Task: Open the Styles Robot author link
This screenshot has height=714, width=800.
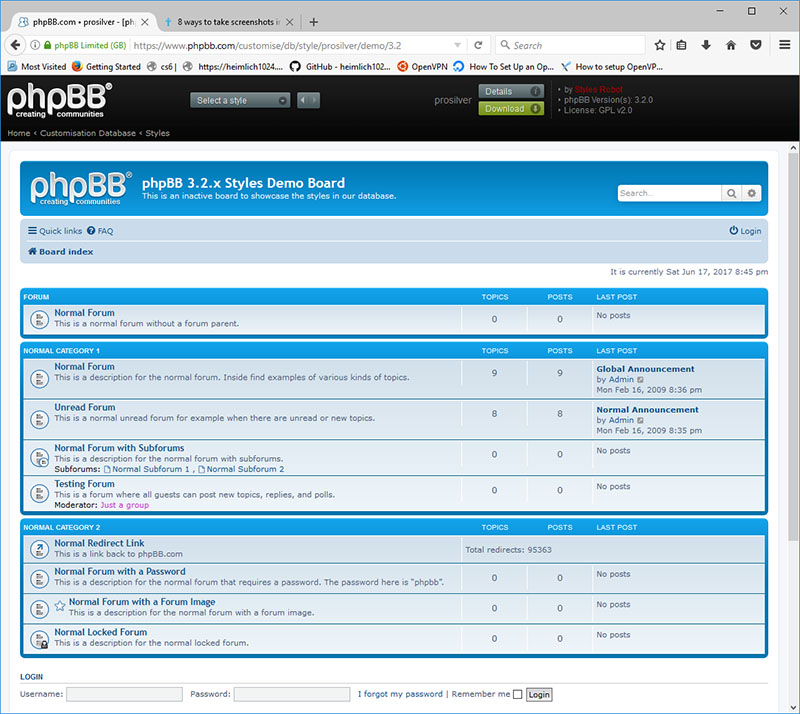Action: click(x=598, y=89)
